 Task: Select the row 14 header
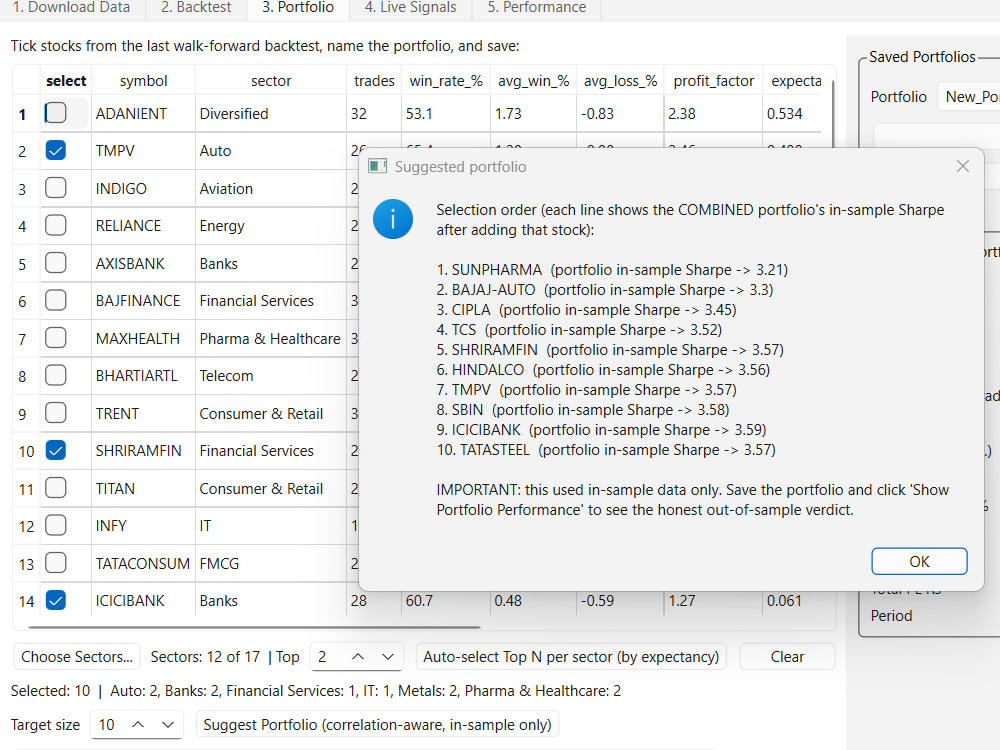[26, 600]
